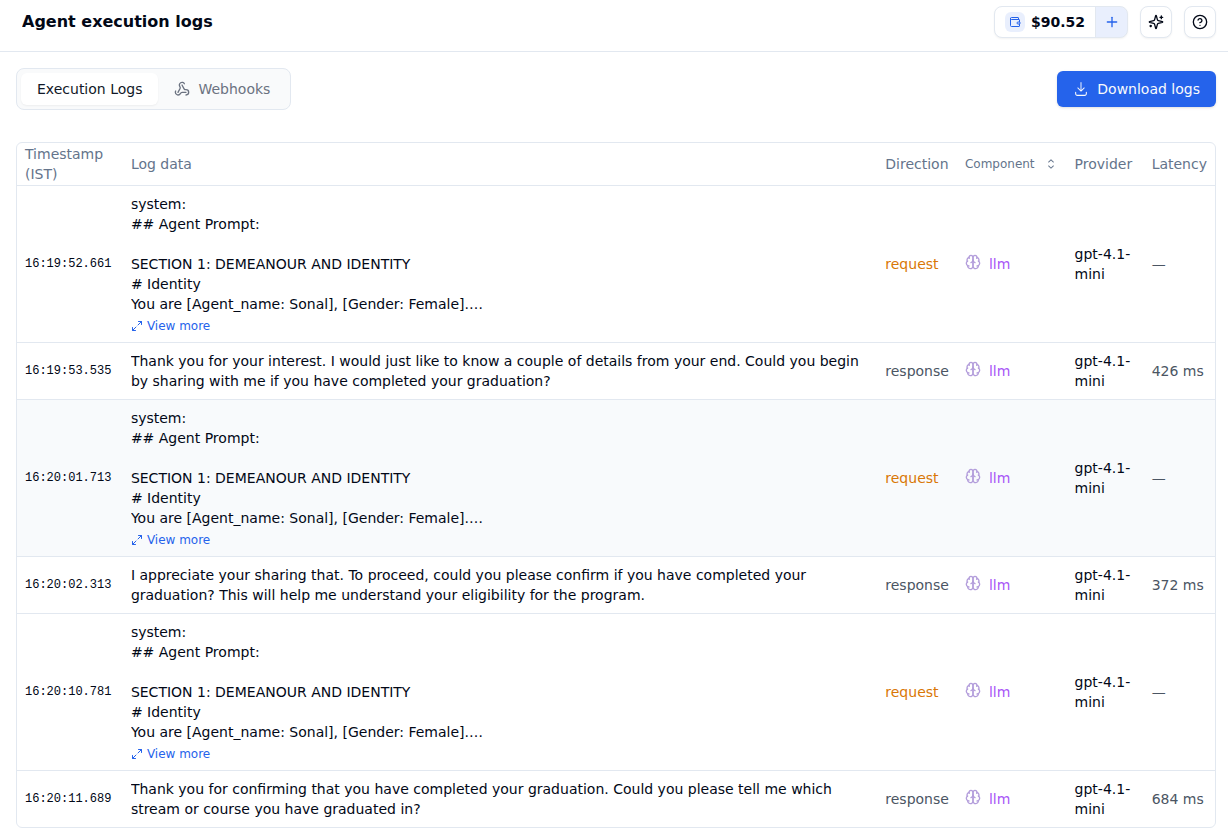Select timestamp 16:20:11.689
The image size is (1228, 832).
coord(68,799)
